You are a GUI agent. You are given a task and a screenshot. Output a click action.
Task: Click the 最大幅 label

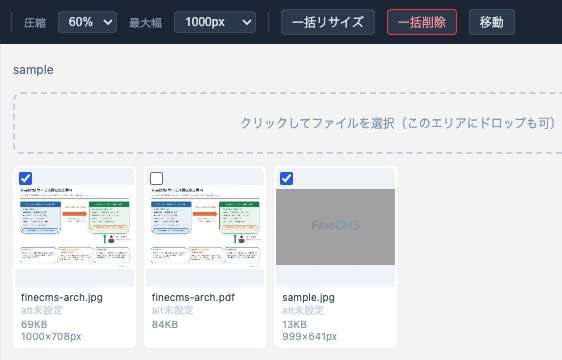[x=146, y=23]
